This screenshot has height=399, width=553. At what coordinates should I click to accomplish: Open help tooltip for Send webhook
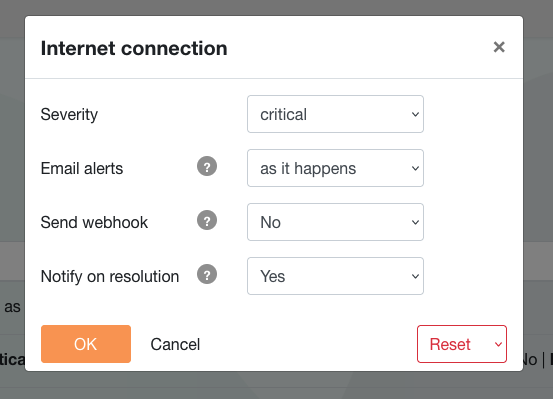(x=207, y=220)
